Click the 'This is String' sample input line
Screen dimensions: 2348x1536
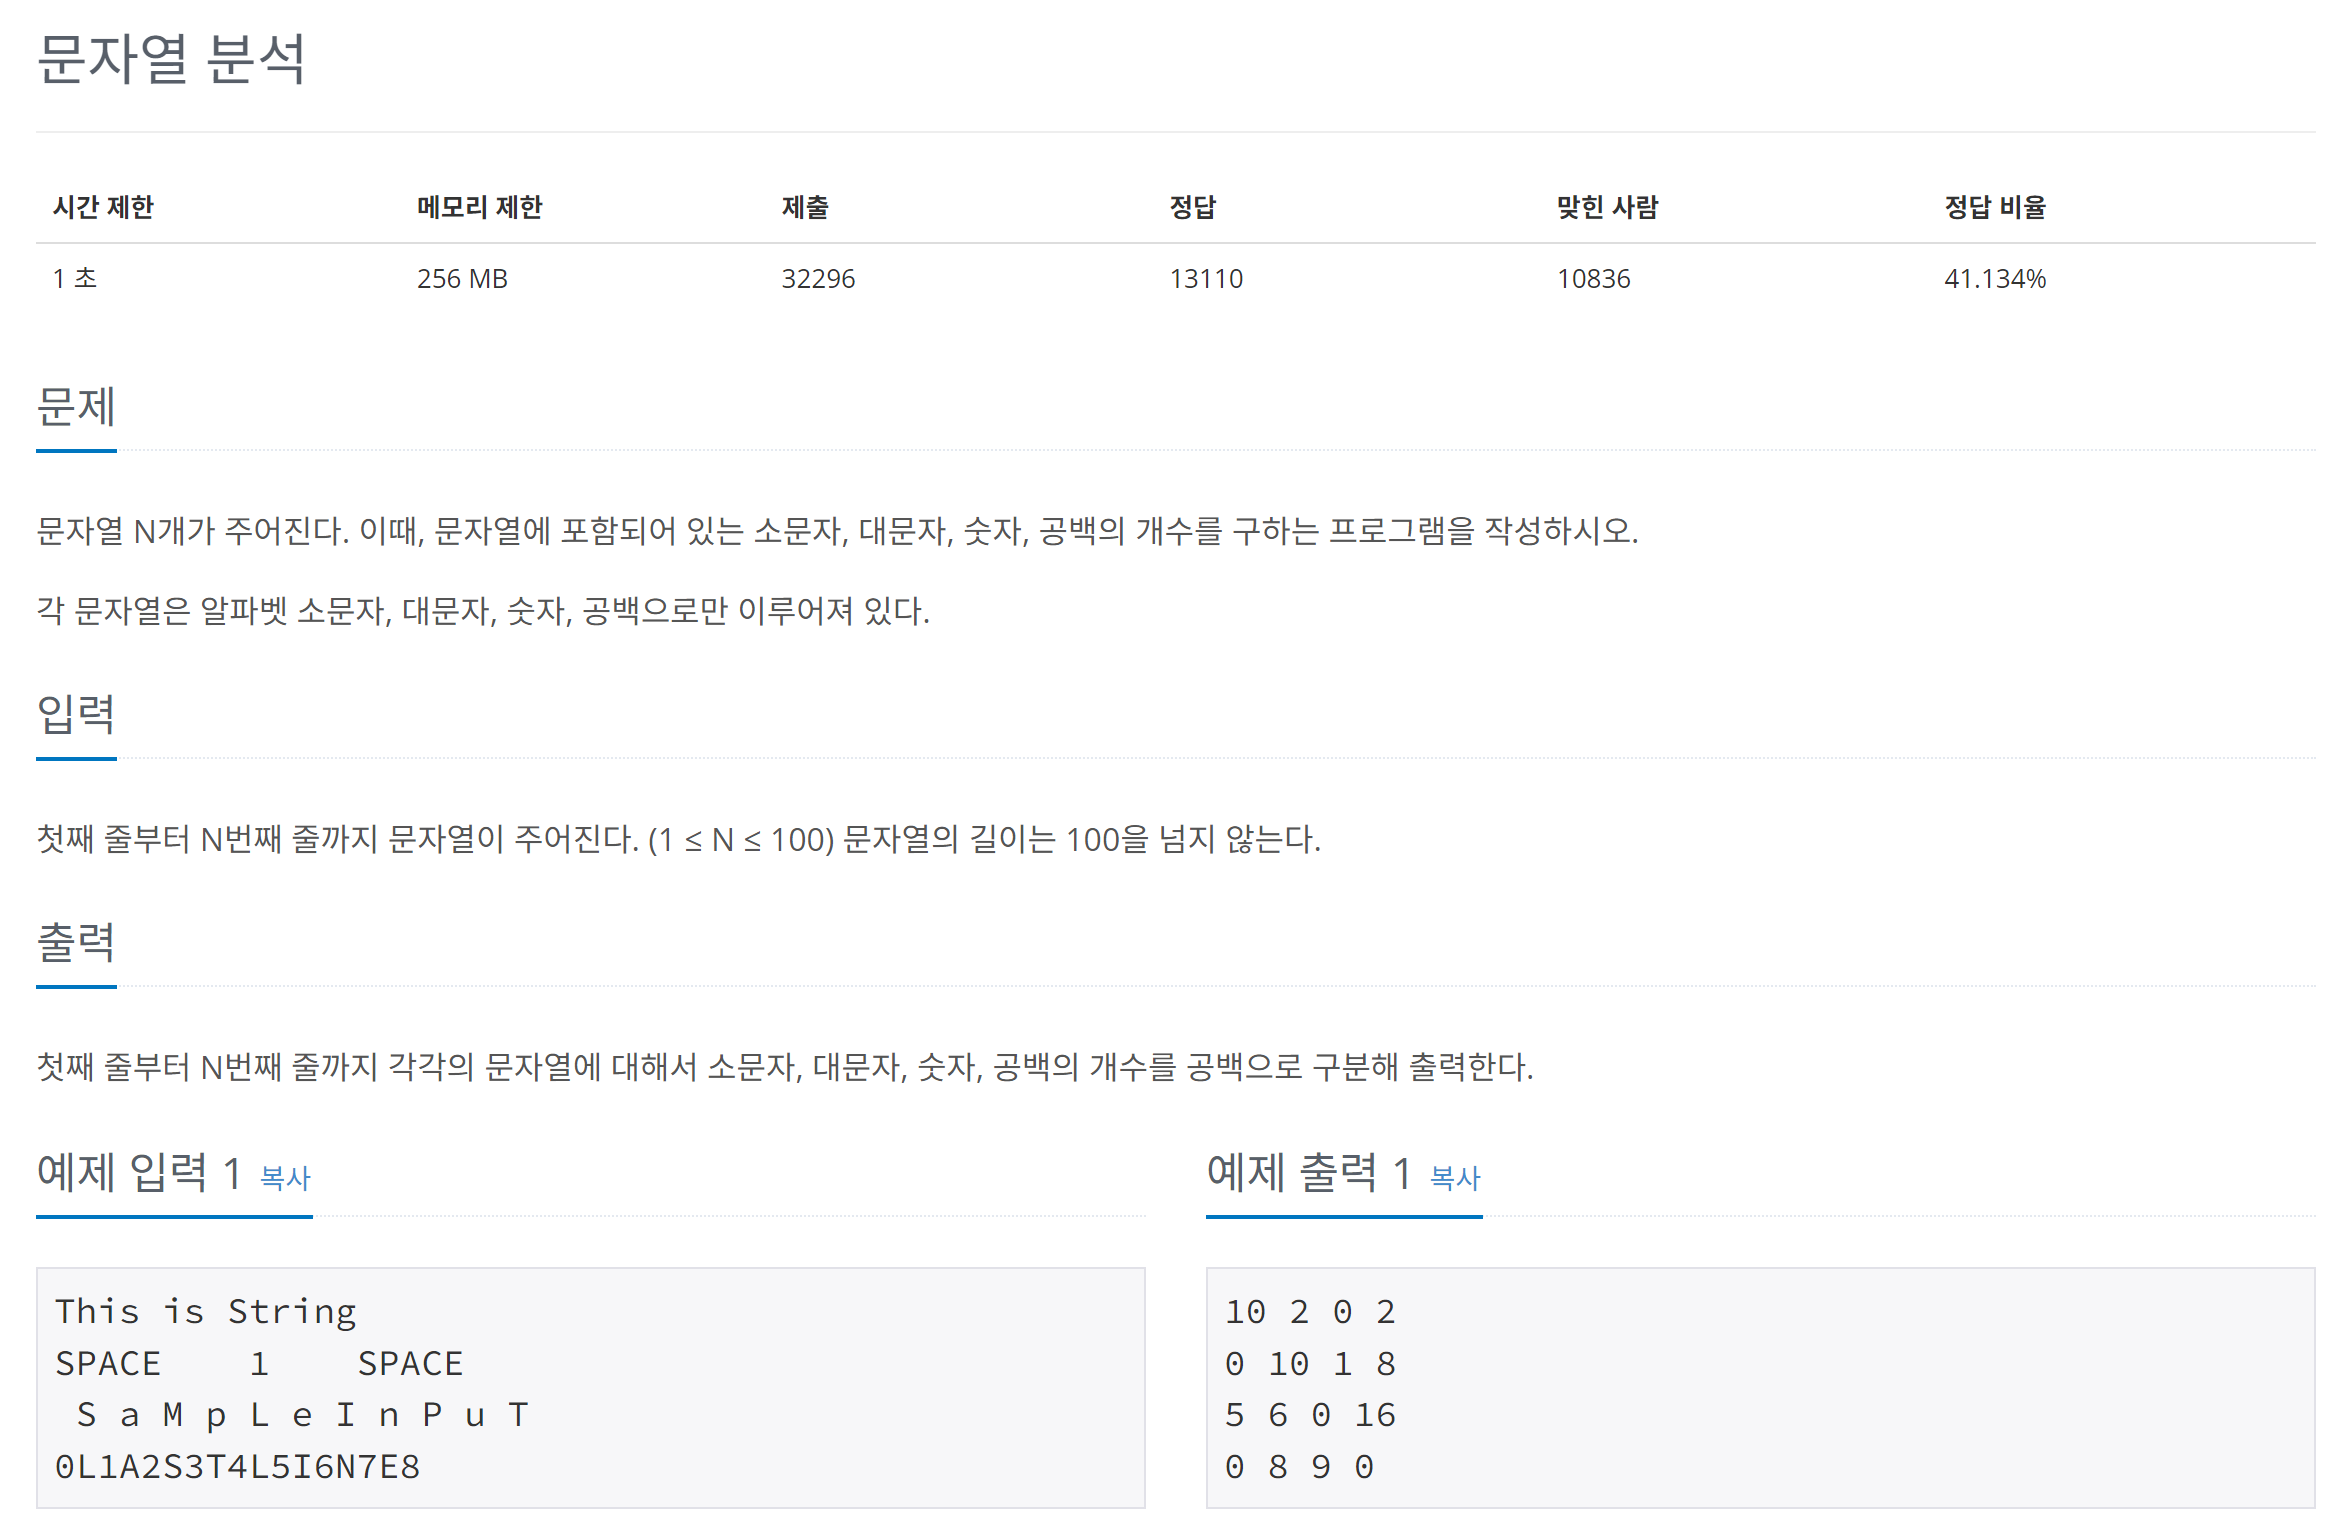click(205, 1311)
